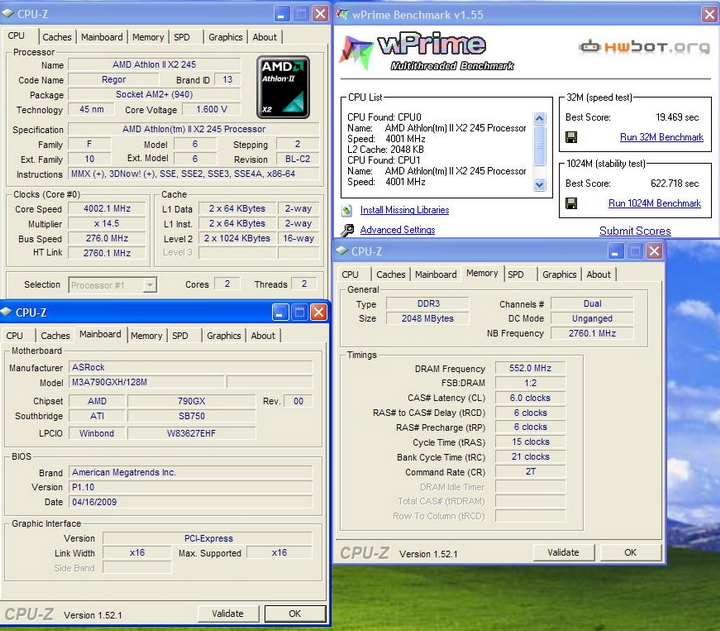
Task: Switch to CPU tab in Mainboard window
Action: (15, 336)
